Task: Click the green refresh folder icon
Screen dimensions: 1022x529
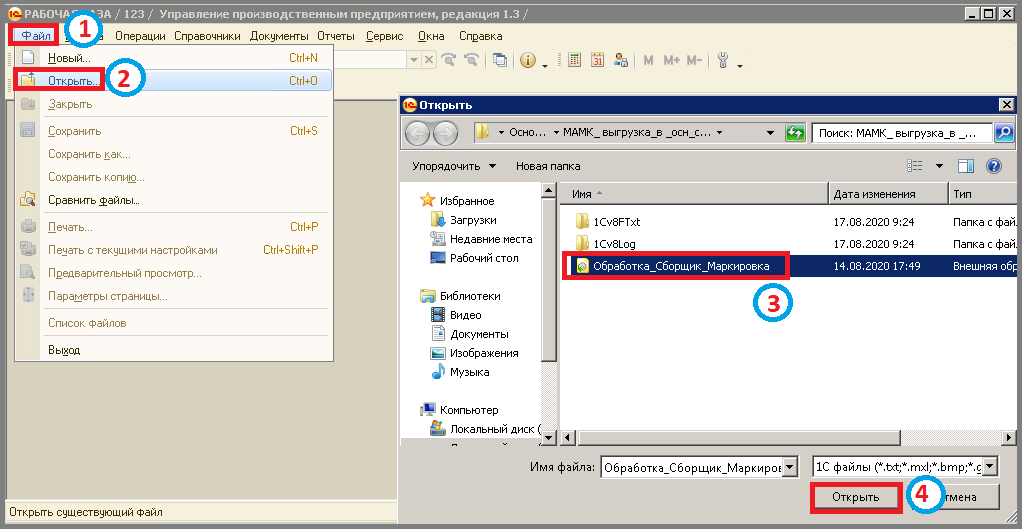Action: click(x=794, y=133)
